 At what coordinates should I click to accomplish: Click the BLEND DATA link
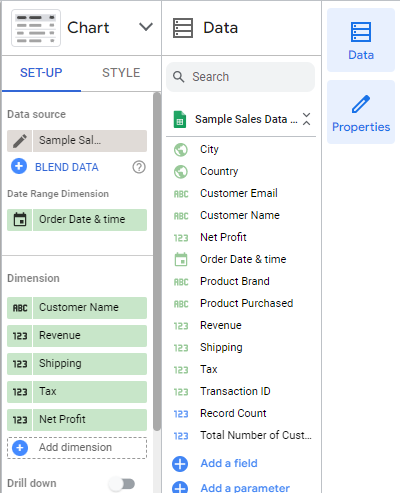[x=67, y=167]
